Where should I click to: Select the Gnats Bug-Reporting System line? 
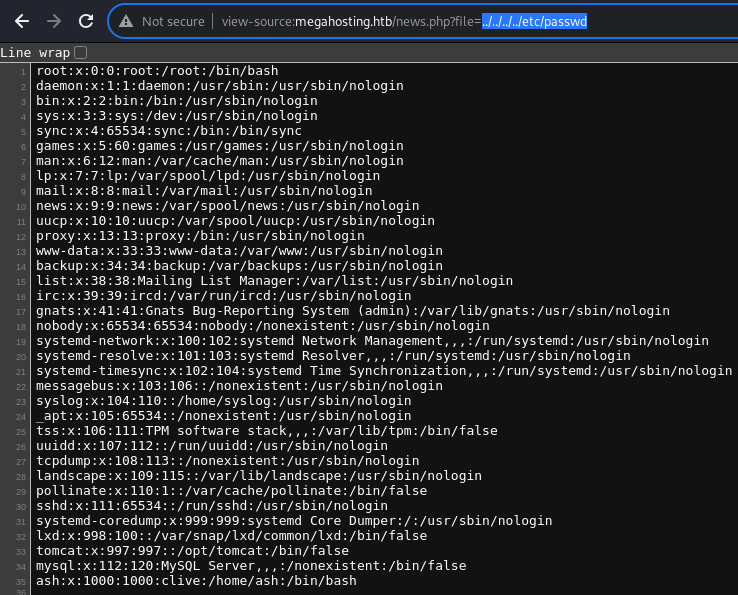353,311
